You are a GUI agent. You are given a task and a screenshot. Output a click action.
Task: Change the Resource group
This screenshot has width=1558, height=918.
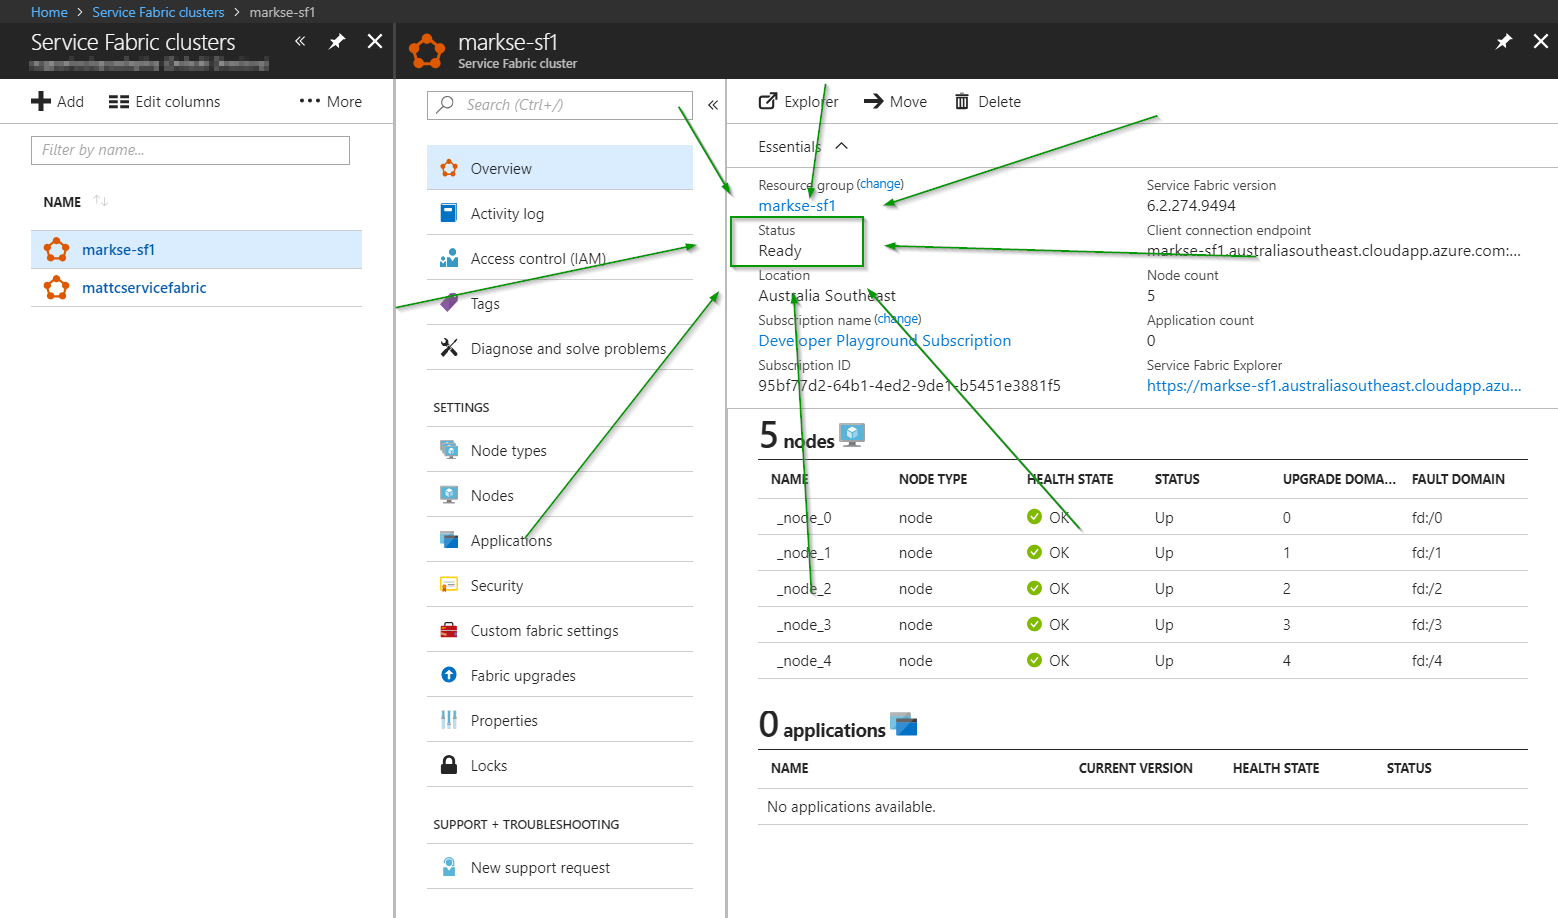[880, 183]
